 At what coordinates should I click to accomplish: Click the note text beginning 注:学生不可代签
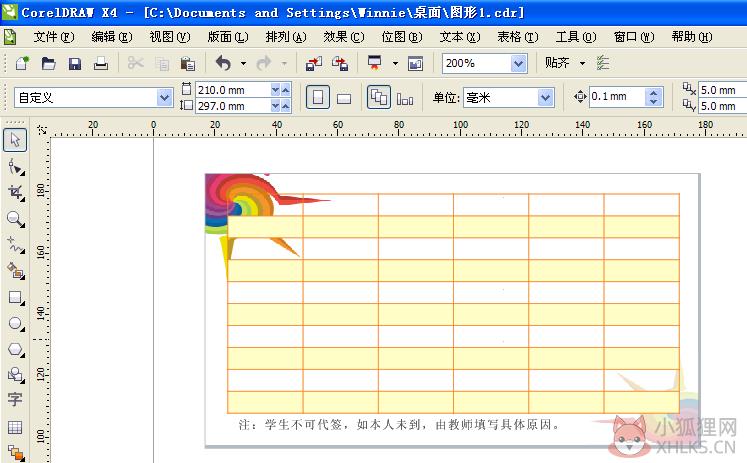400,424
